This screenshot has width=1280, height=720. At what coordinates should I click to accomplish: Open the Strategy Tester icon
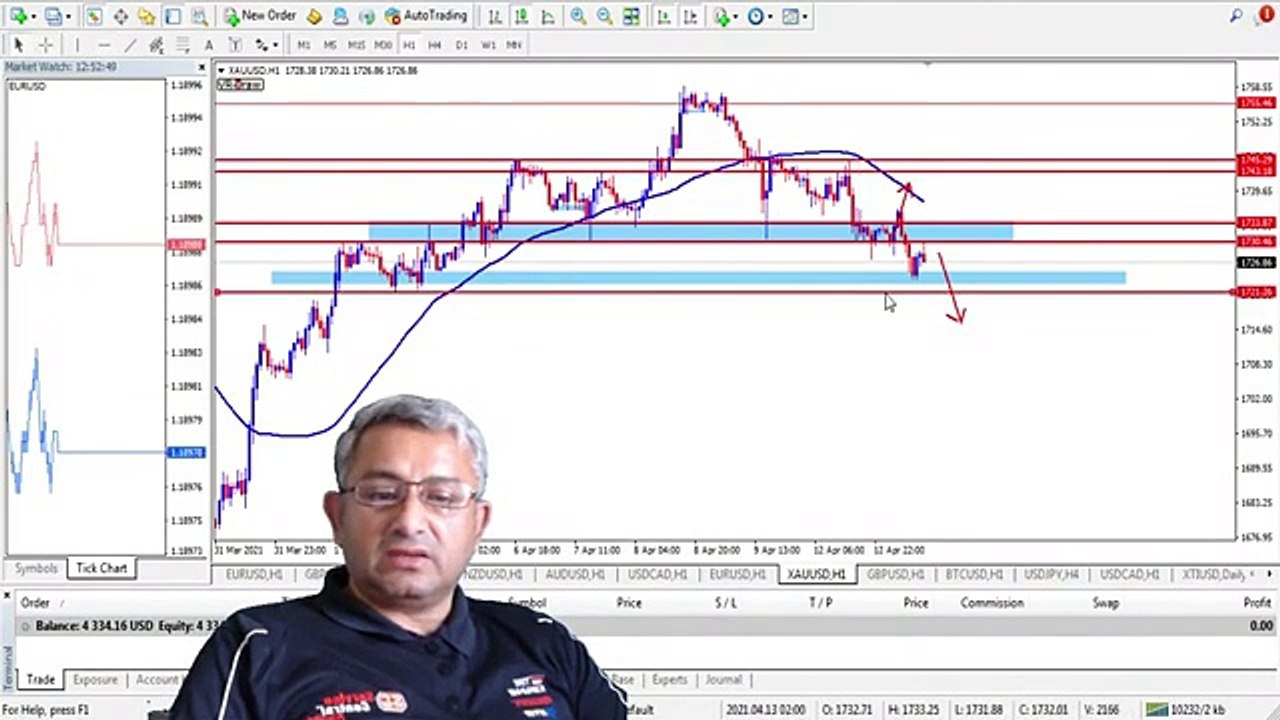(198, 16)
